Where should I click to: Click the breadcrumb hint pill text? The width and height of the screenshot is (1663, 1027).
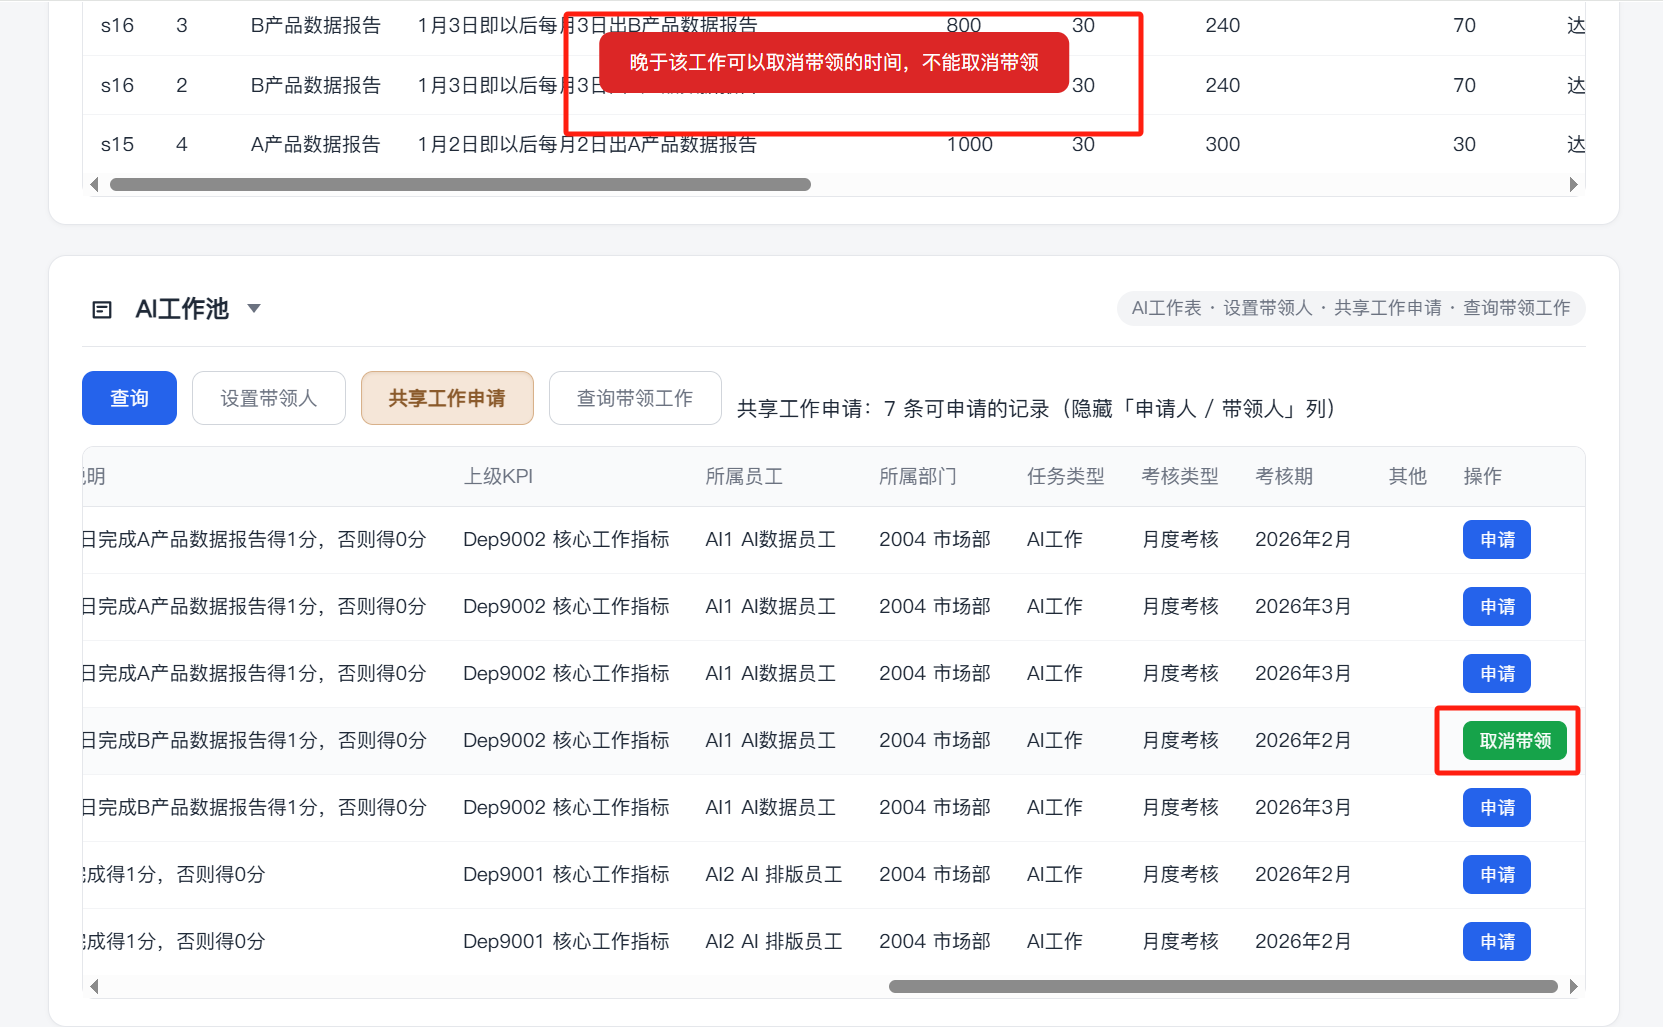1351,308
